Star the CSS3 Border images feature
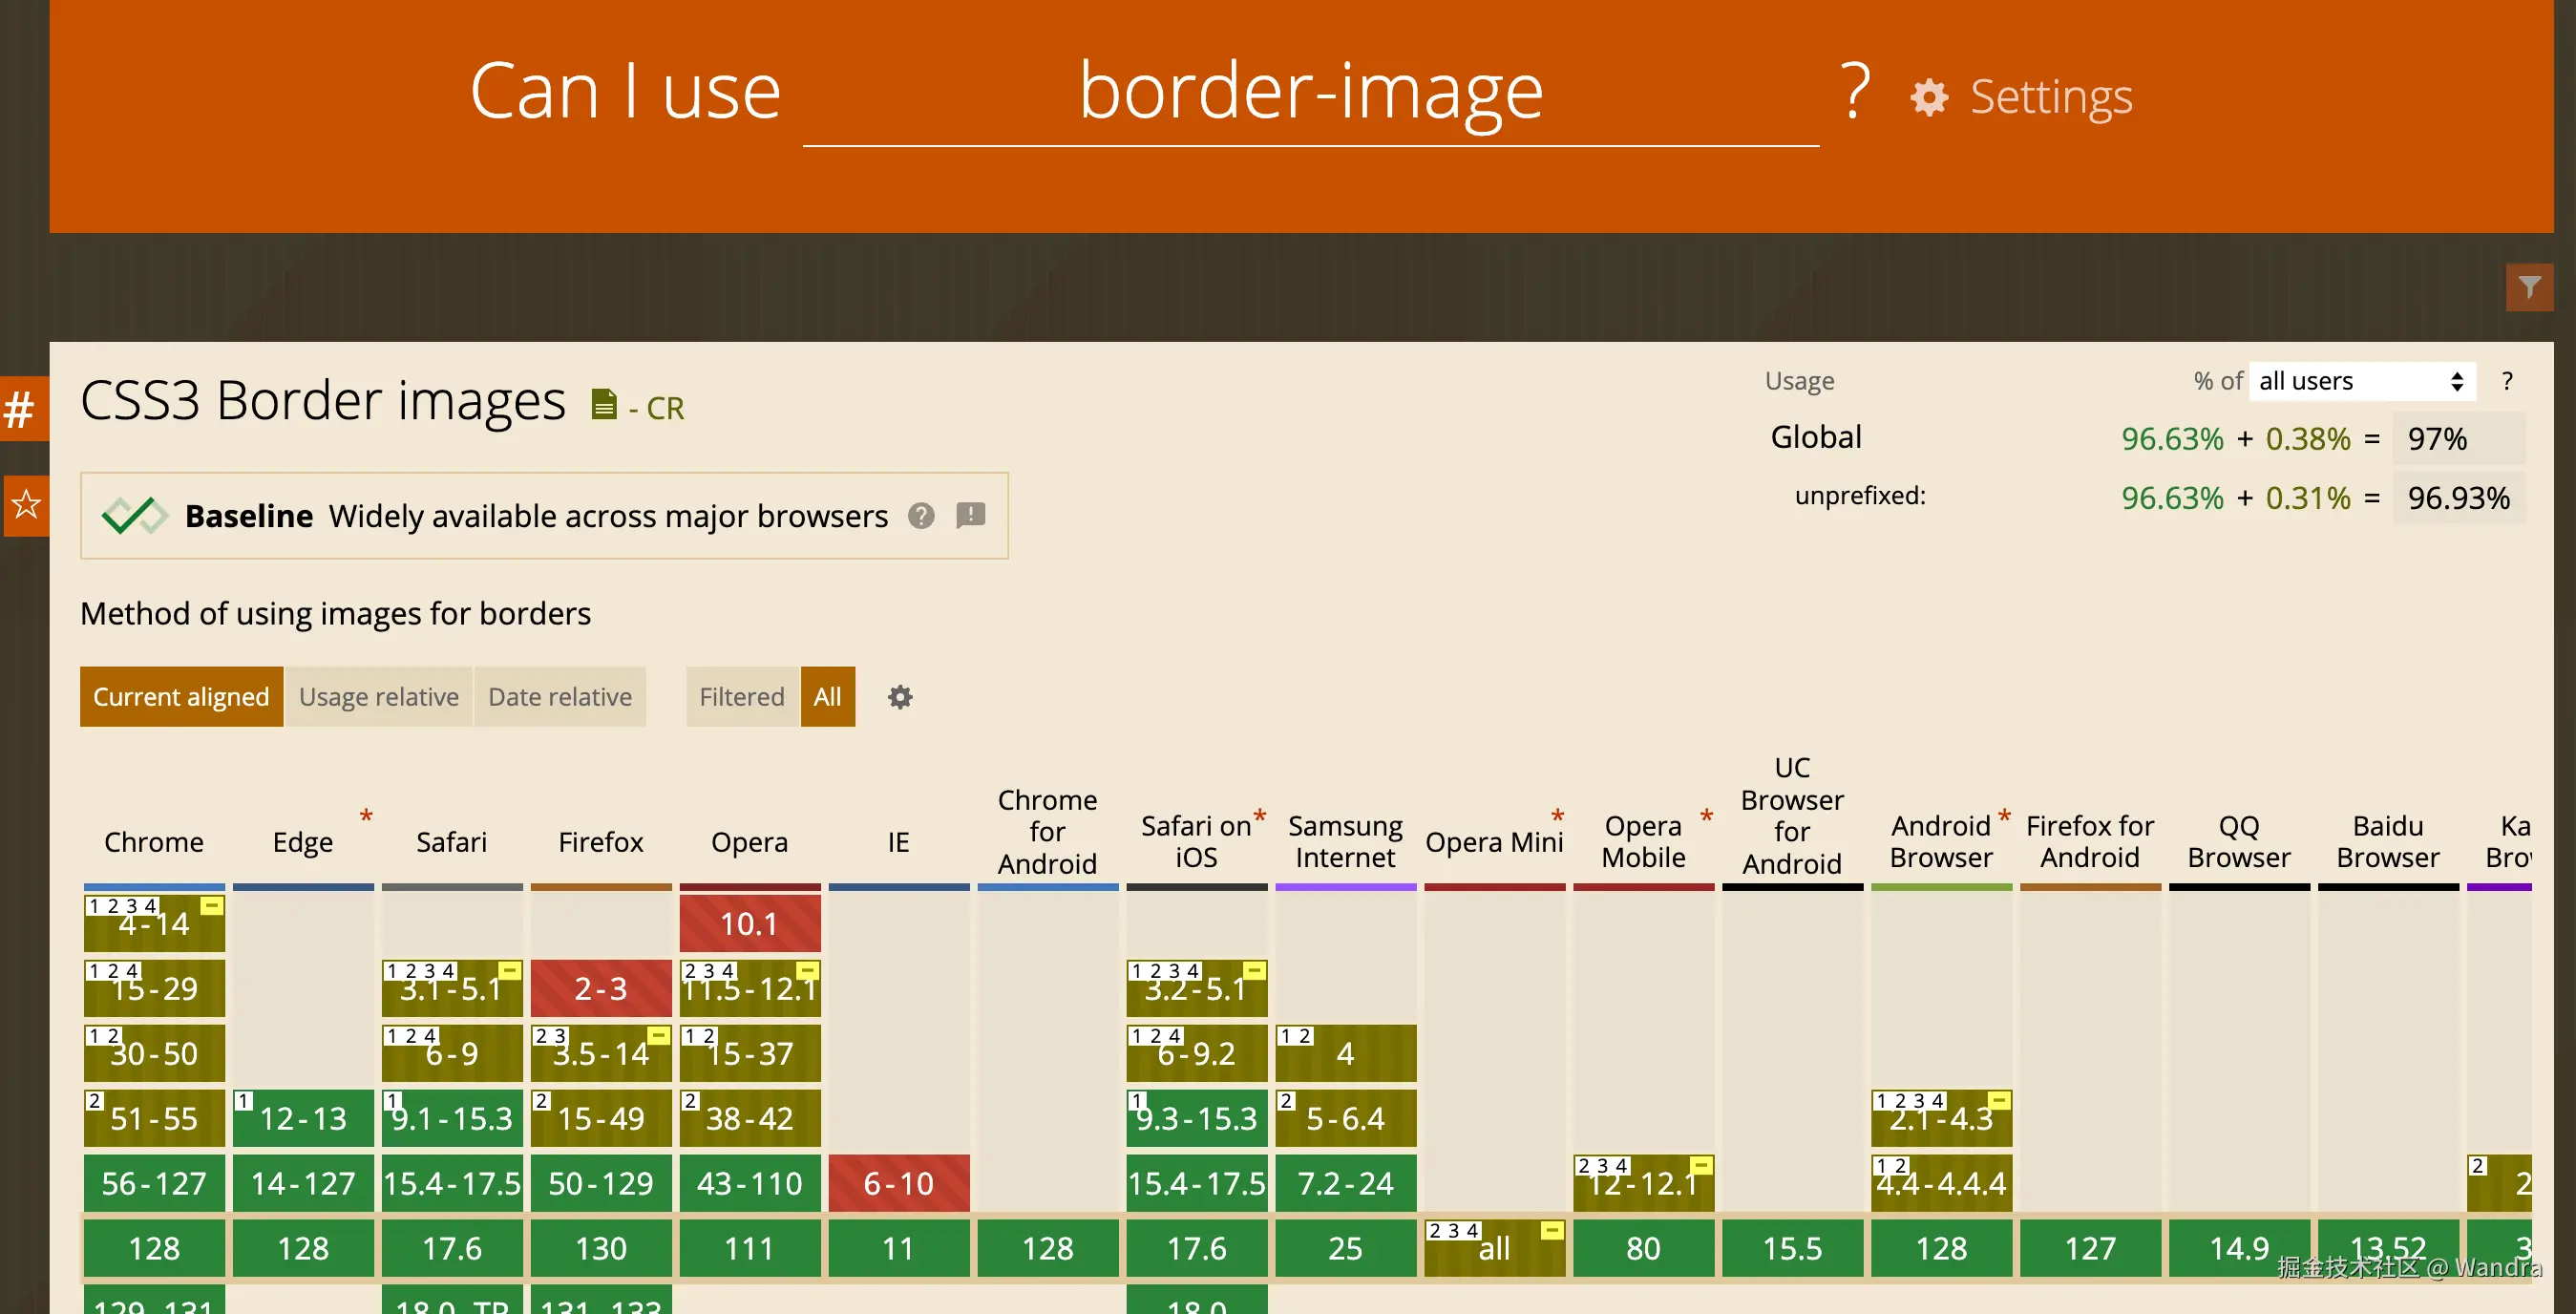 click(25, 505)
